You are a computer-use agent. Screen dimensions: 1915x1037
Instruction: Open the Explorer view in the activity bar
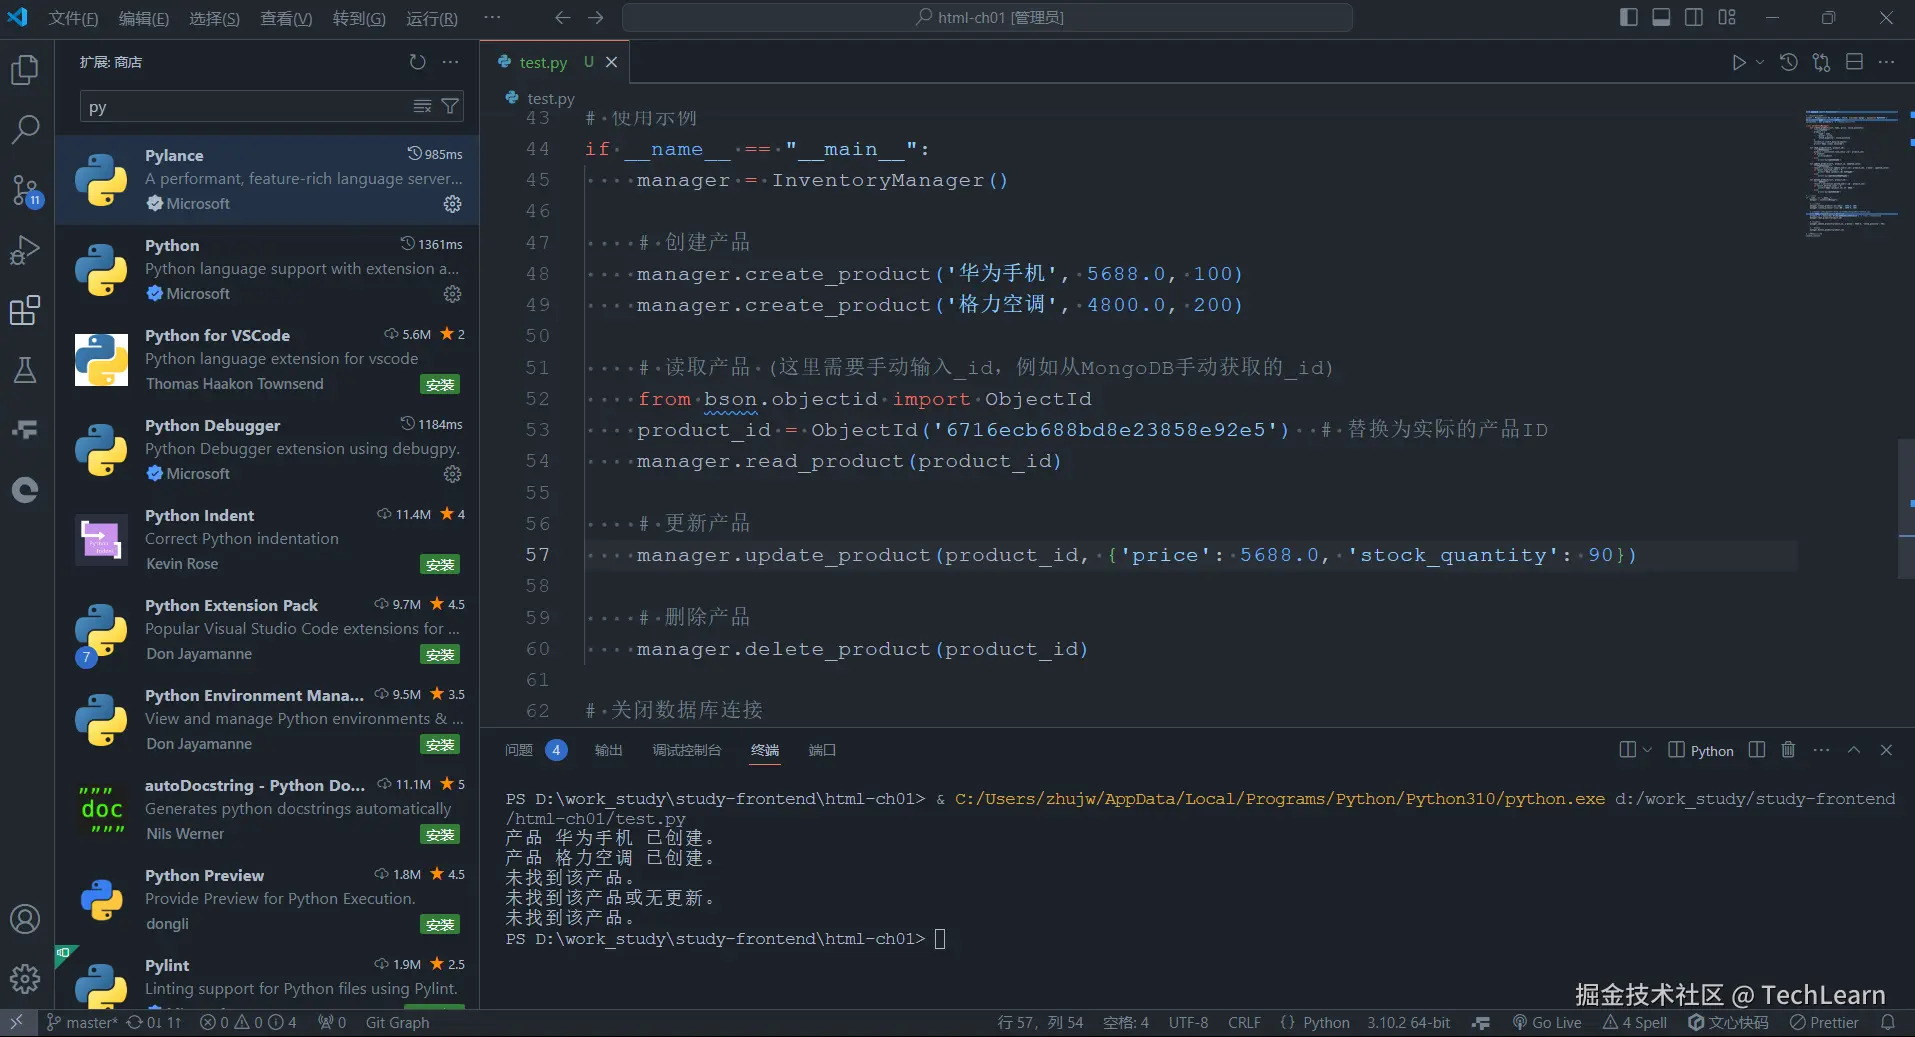tap(25, 70)
